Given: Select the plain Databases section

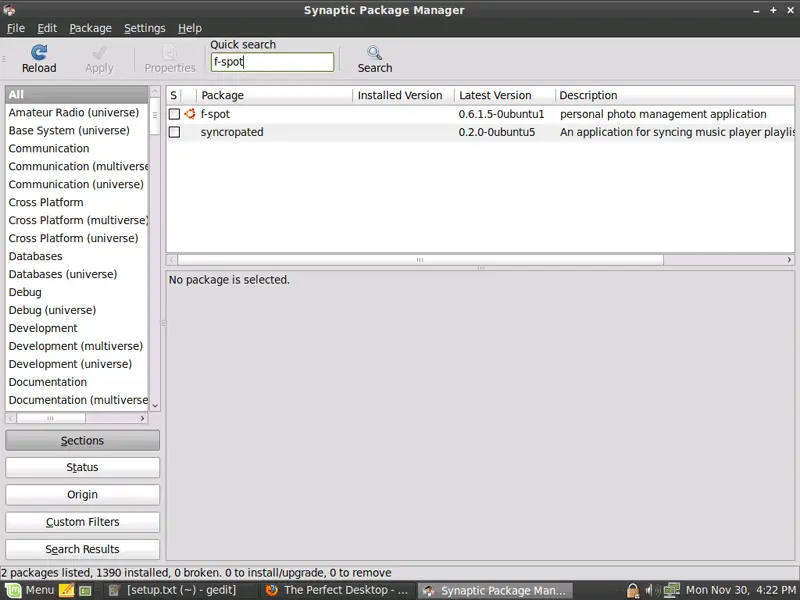Looking at the screenshot, I should pos(77,256).
